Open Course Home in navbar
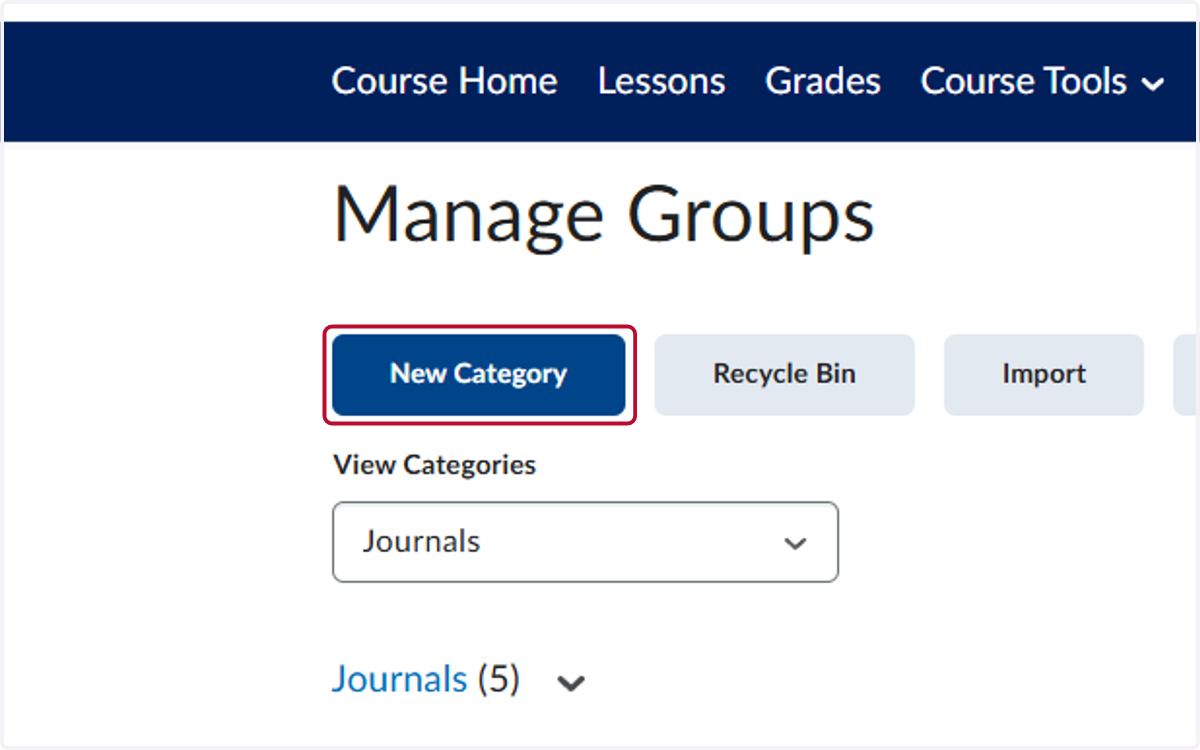Image resolution: width=1200 pixels, height=750 pixels. point(444,81)
